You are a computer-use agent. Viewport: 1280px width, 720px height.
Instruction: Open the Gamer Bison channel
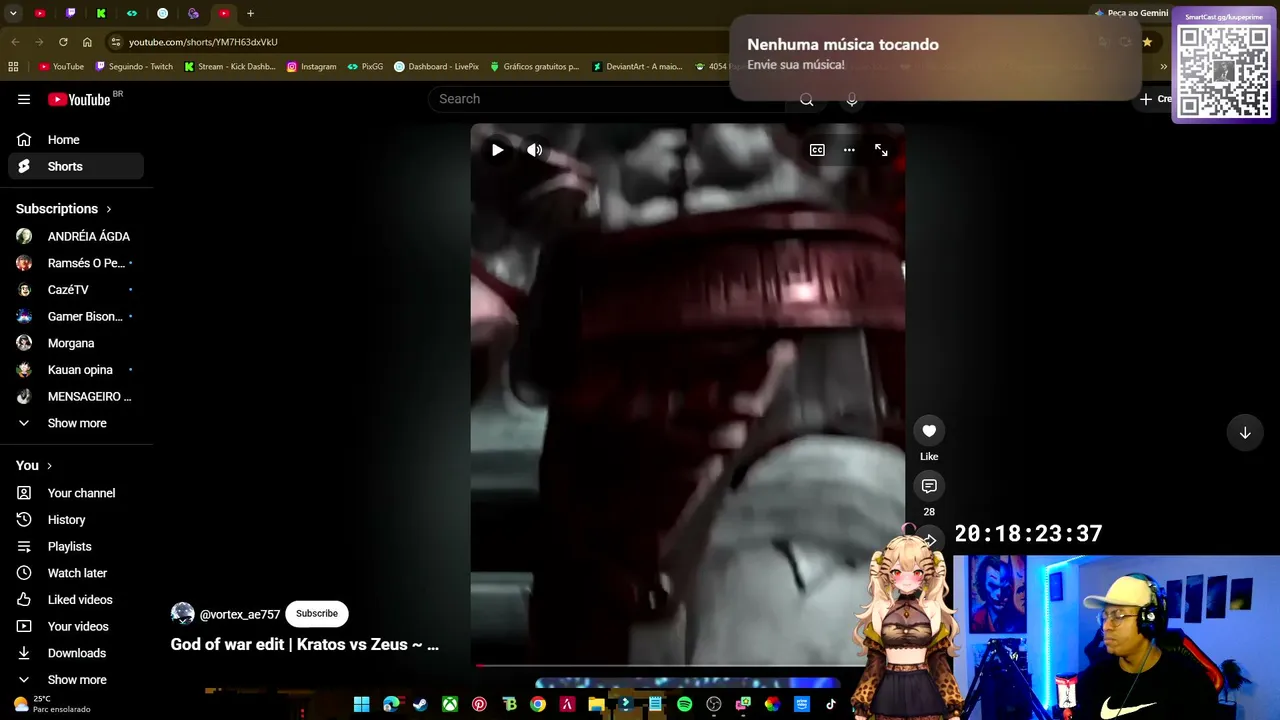pyautogui.click(x=76, y=316)
